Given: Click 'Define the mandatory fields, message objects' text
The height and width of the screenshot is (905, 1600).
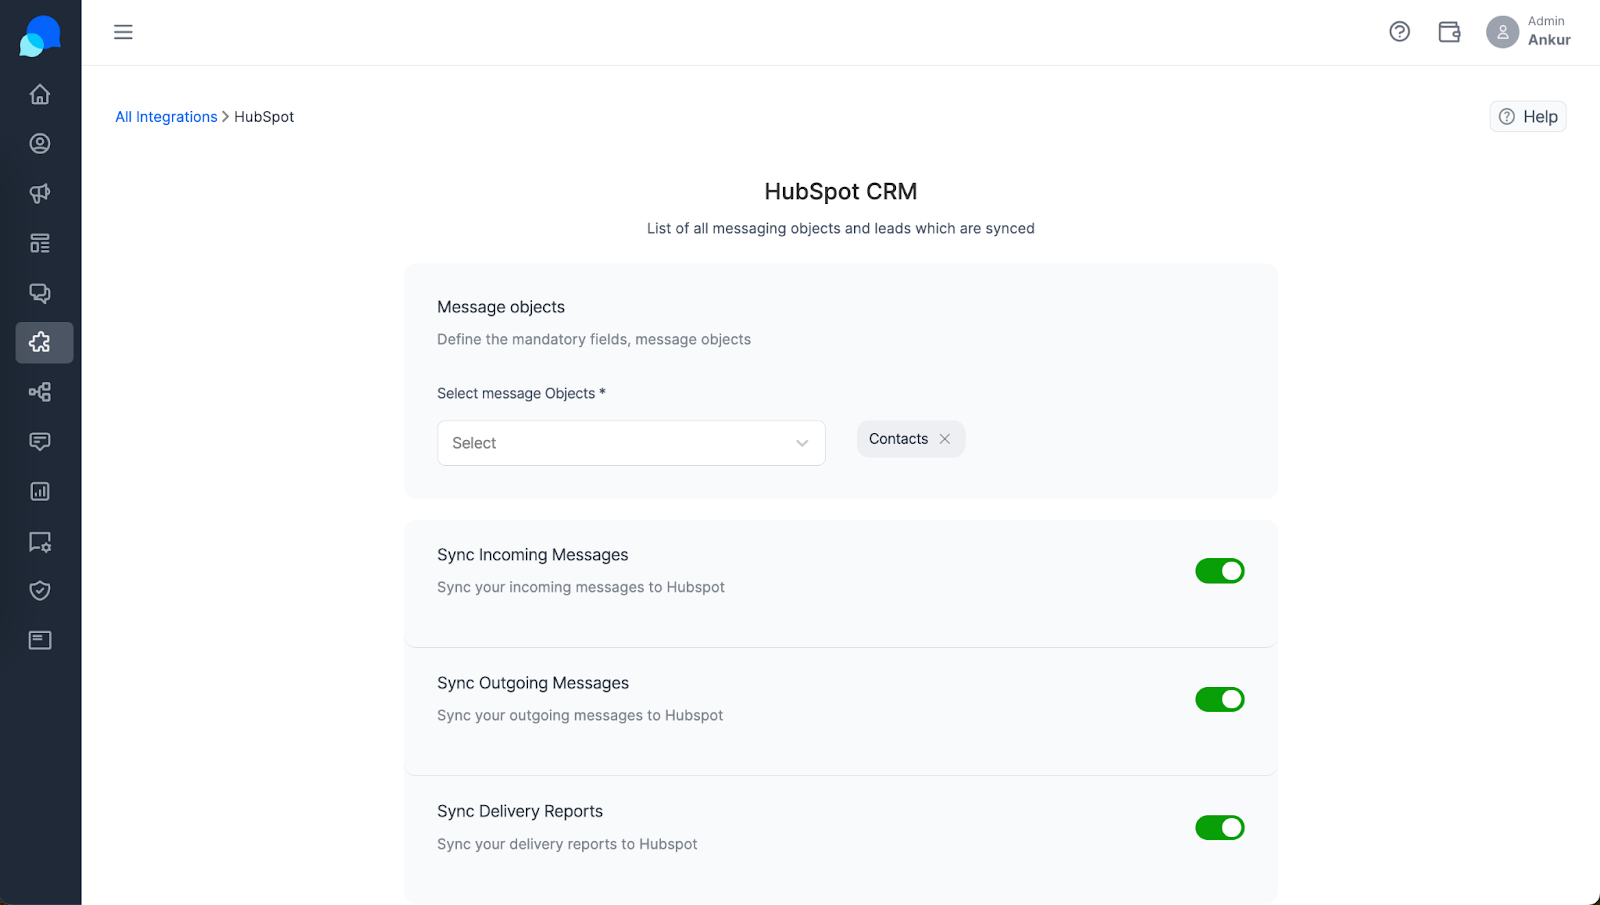Looking at the screenshot, I should point(594,339).
